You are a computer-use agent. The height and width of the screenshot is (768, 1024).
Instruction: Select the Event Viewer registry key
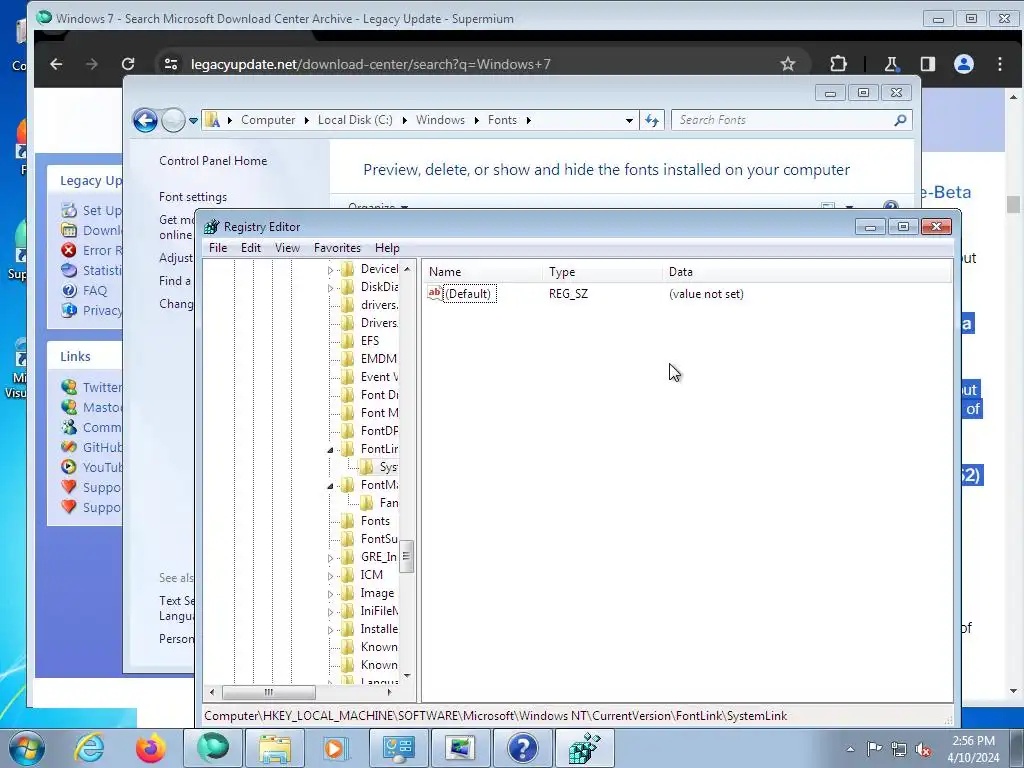coord(370,377)
